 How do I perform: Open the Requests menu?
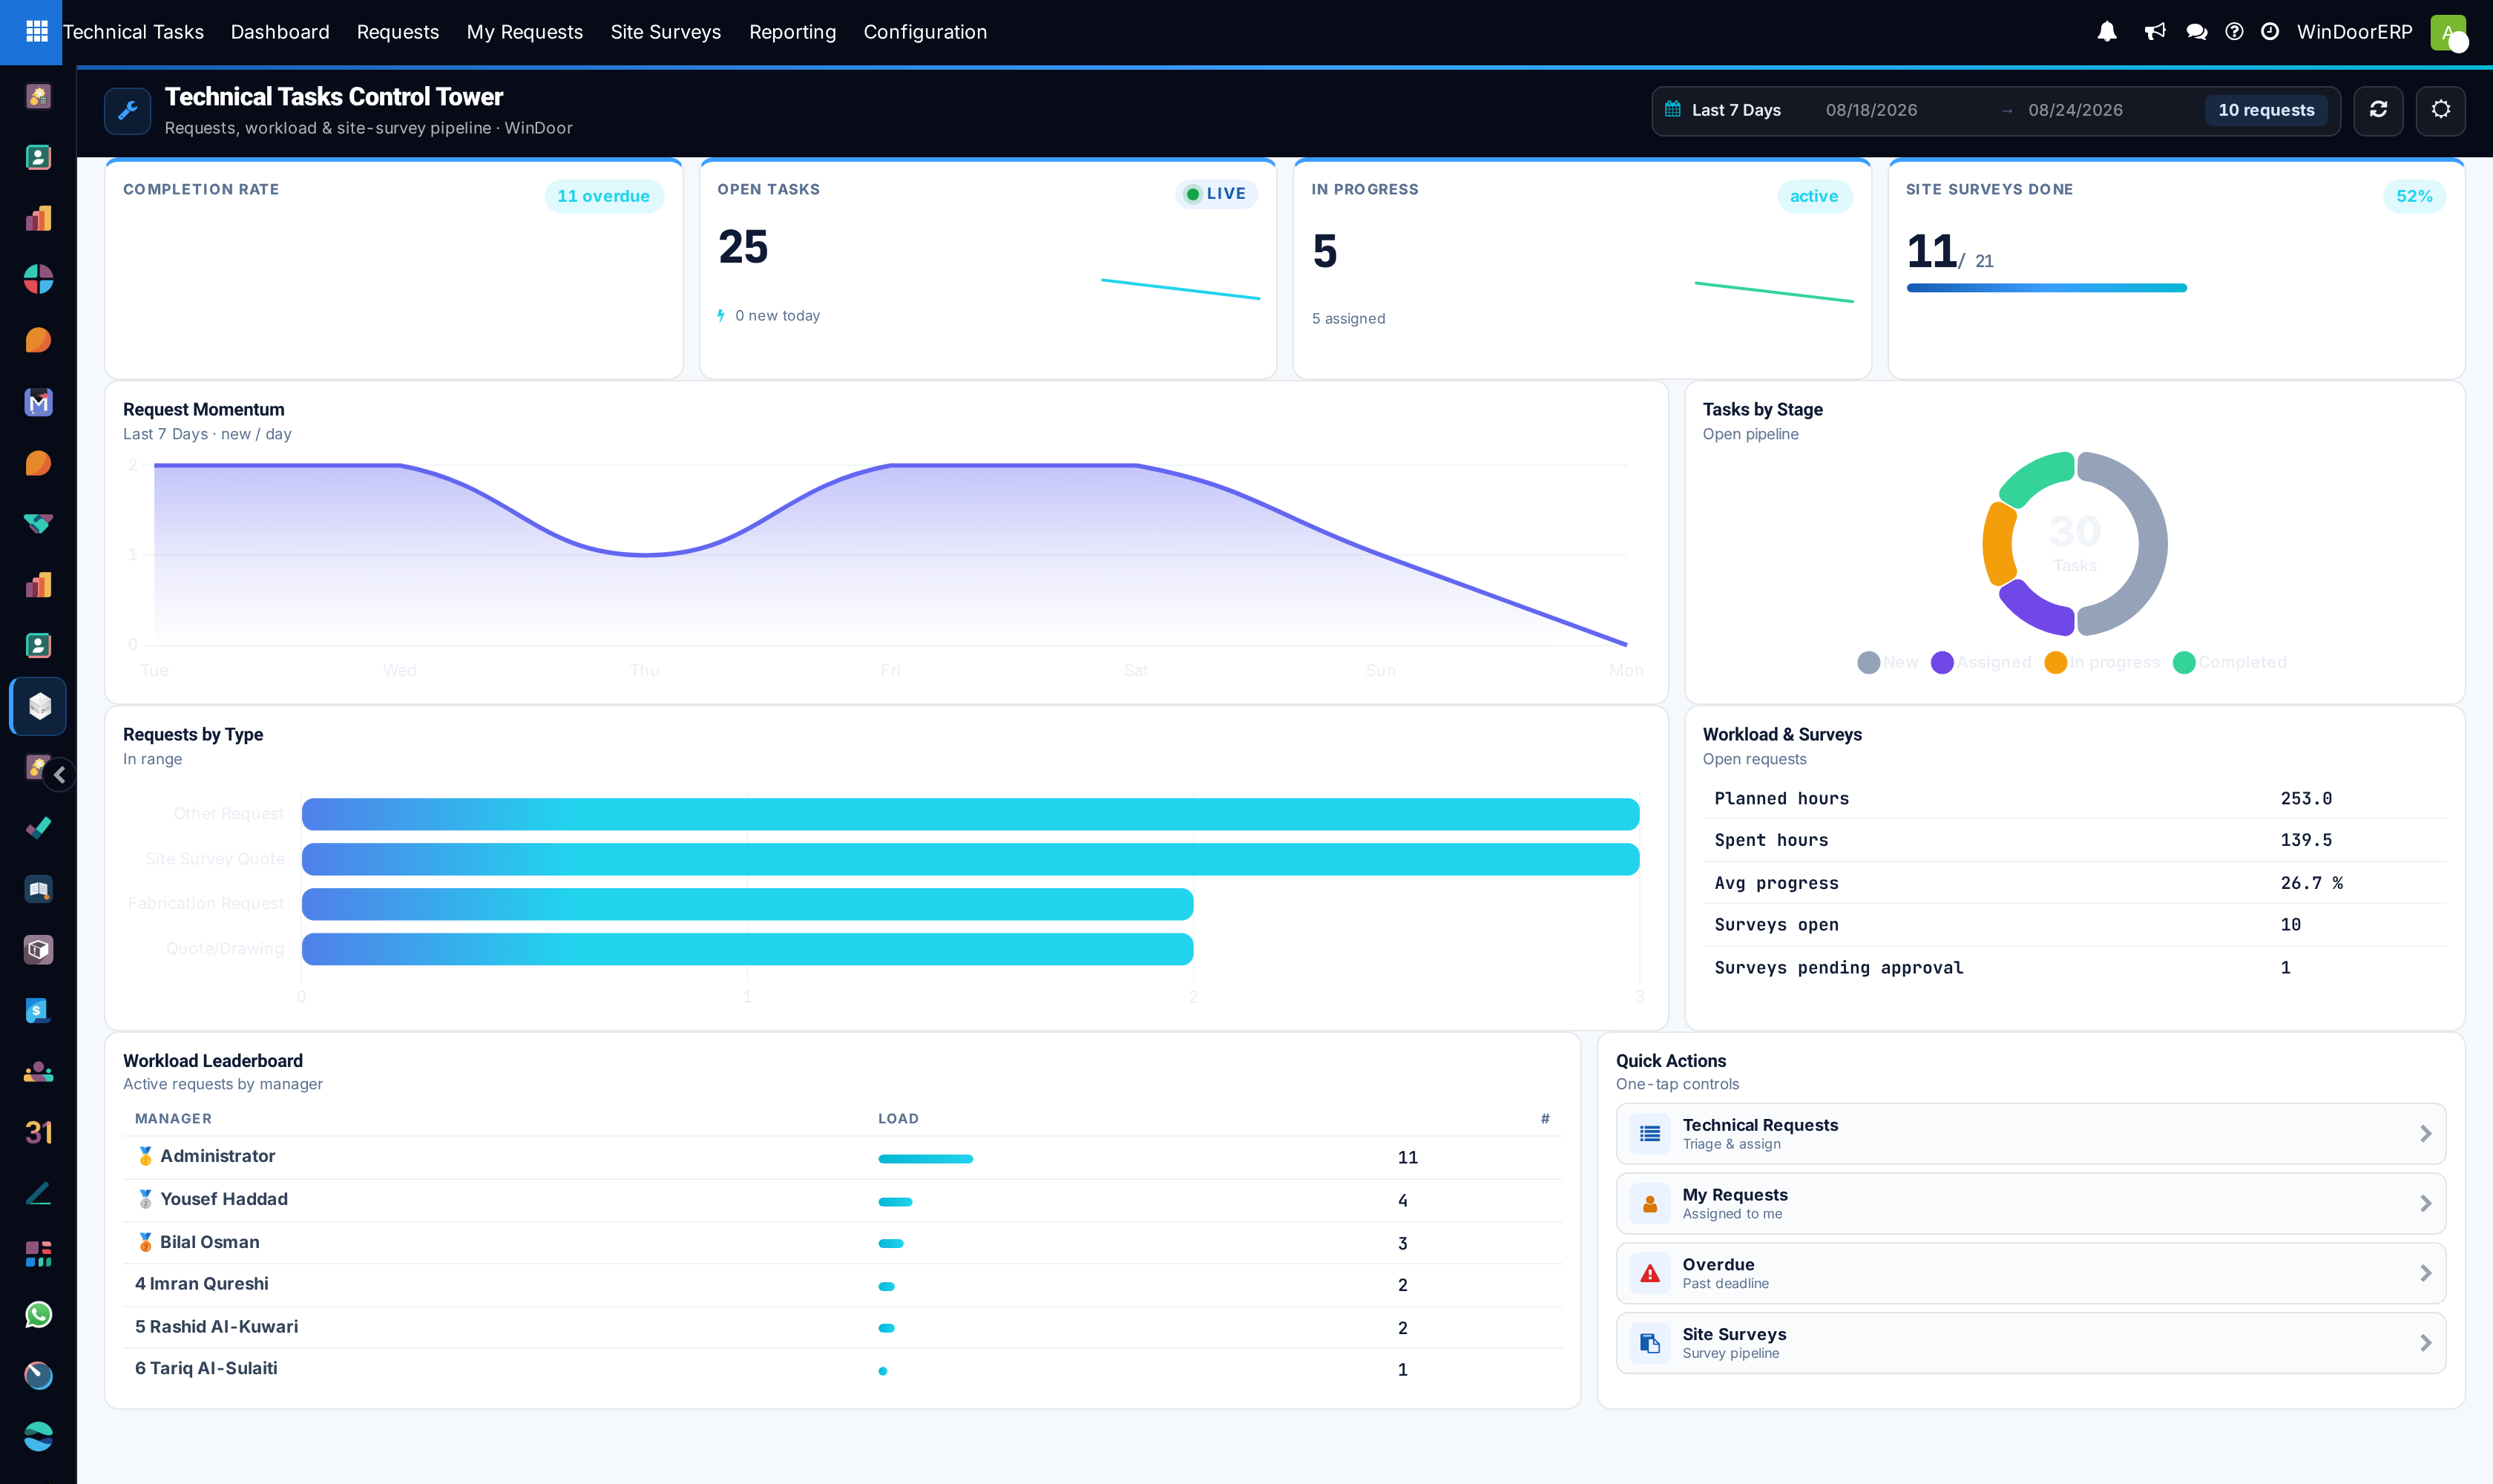click(x=398, y=32)
